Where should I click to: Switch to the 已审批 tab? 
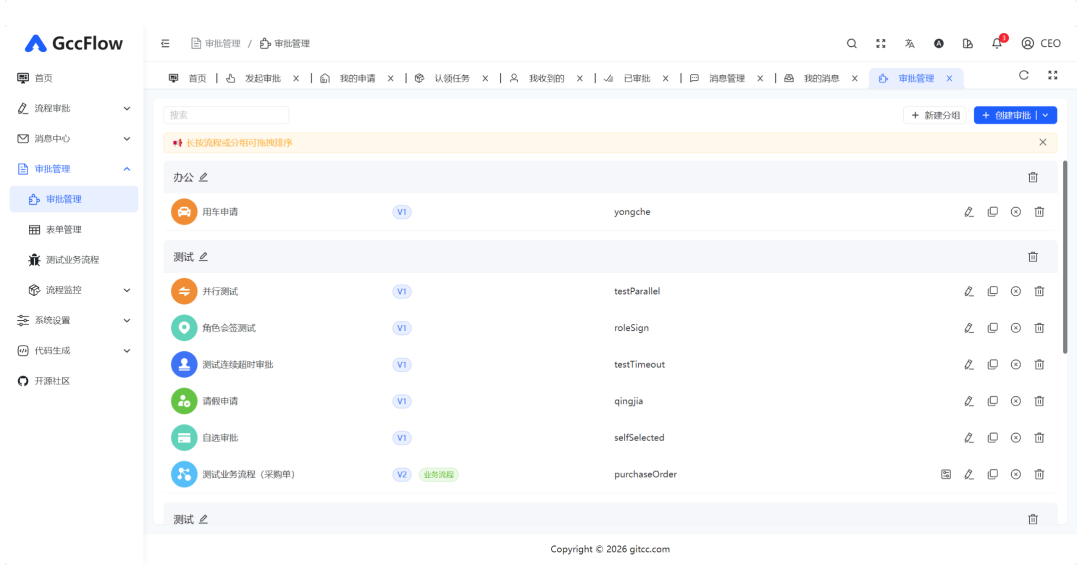636,79
